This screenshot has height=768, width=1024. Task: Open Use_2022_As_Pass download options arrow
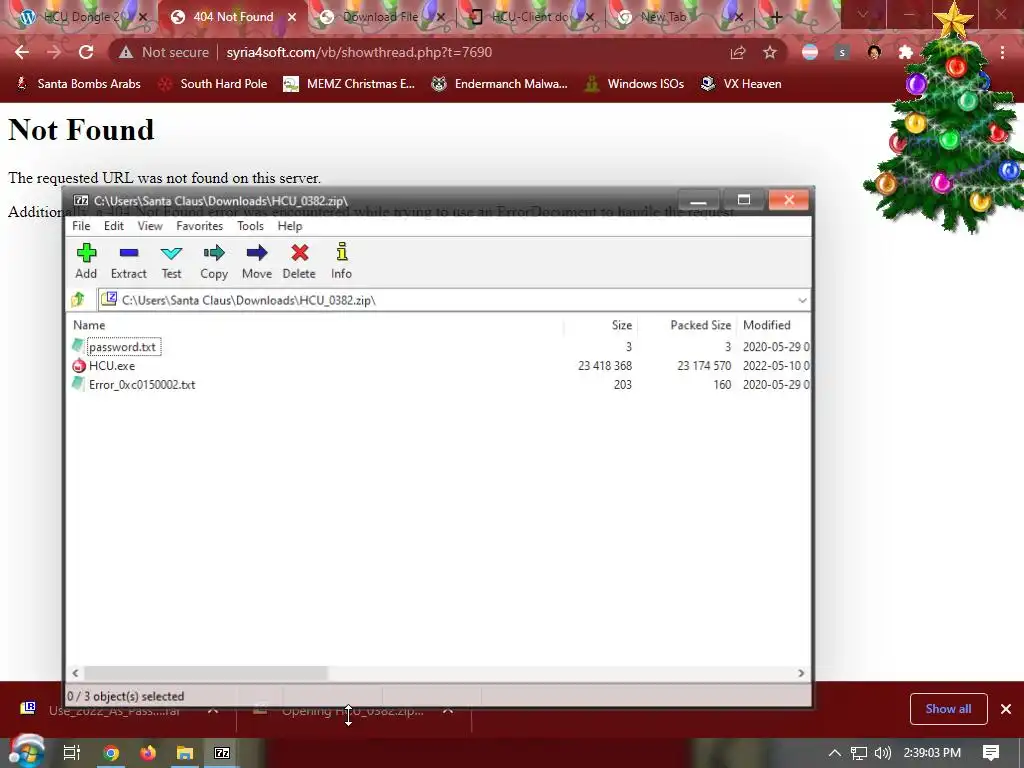click(x=213, y=710)
